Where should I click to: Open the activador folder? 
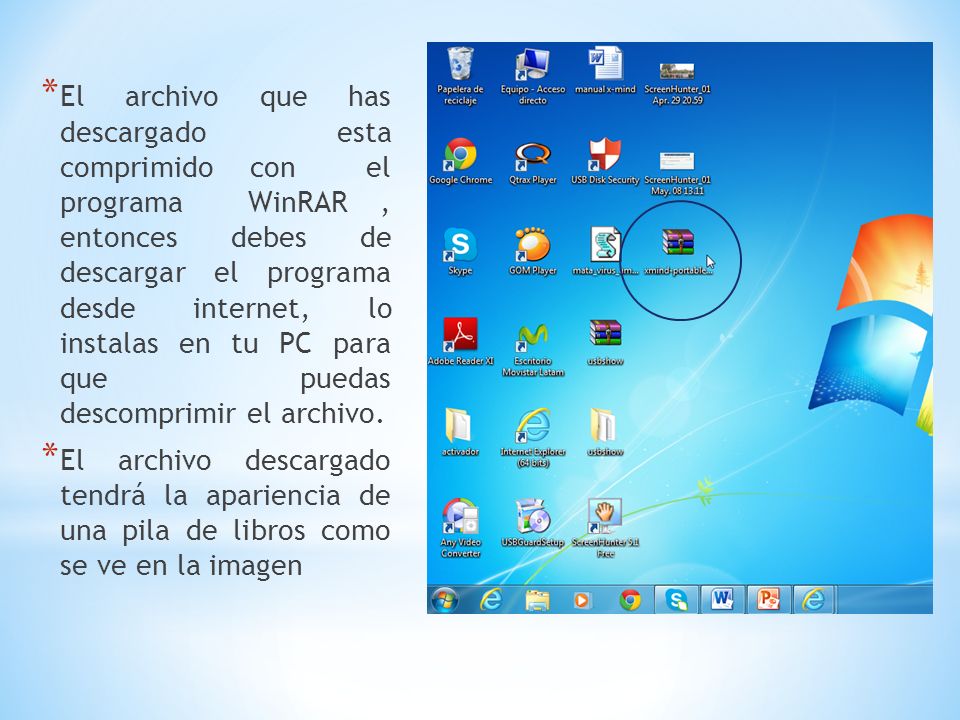click(x=460, y=432)
